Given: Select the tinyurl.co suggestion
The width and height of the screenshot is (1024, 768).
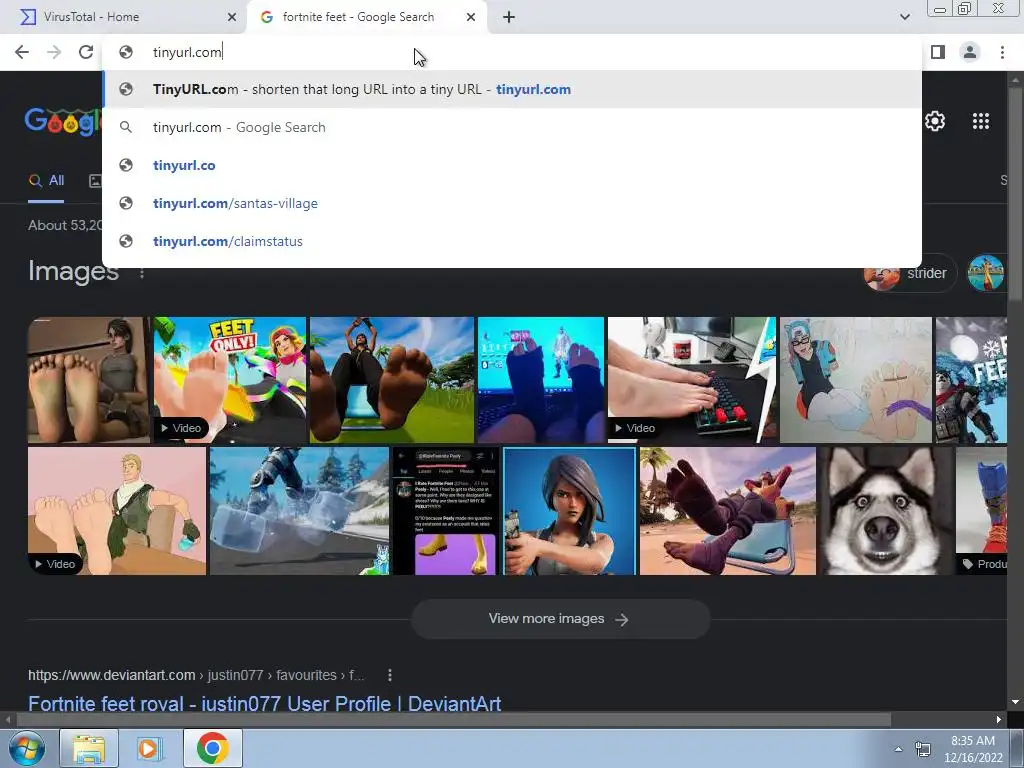Looking at the screenshot, I should [x=512, y=165].
